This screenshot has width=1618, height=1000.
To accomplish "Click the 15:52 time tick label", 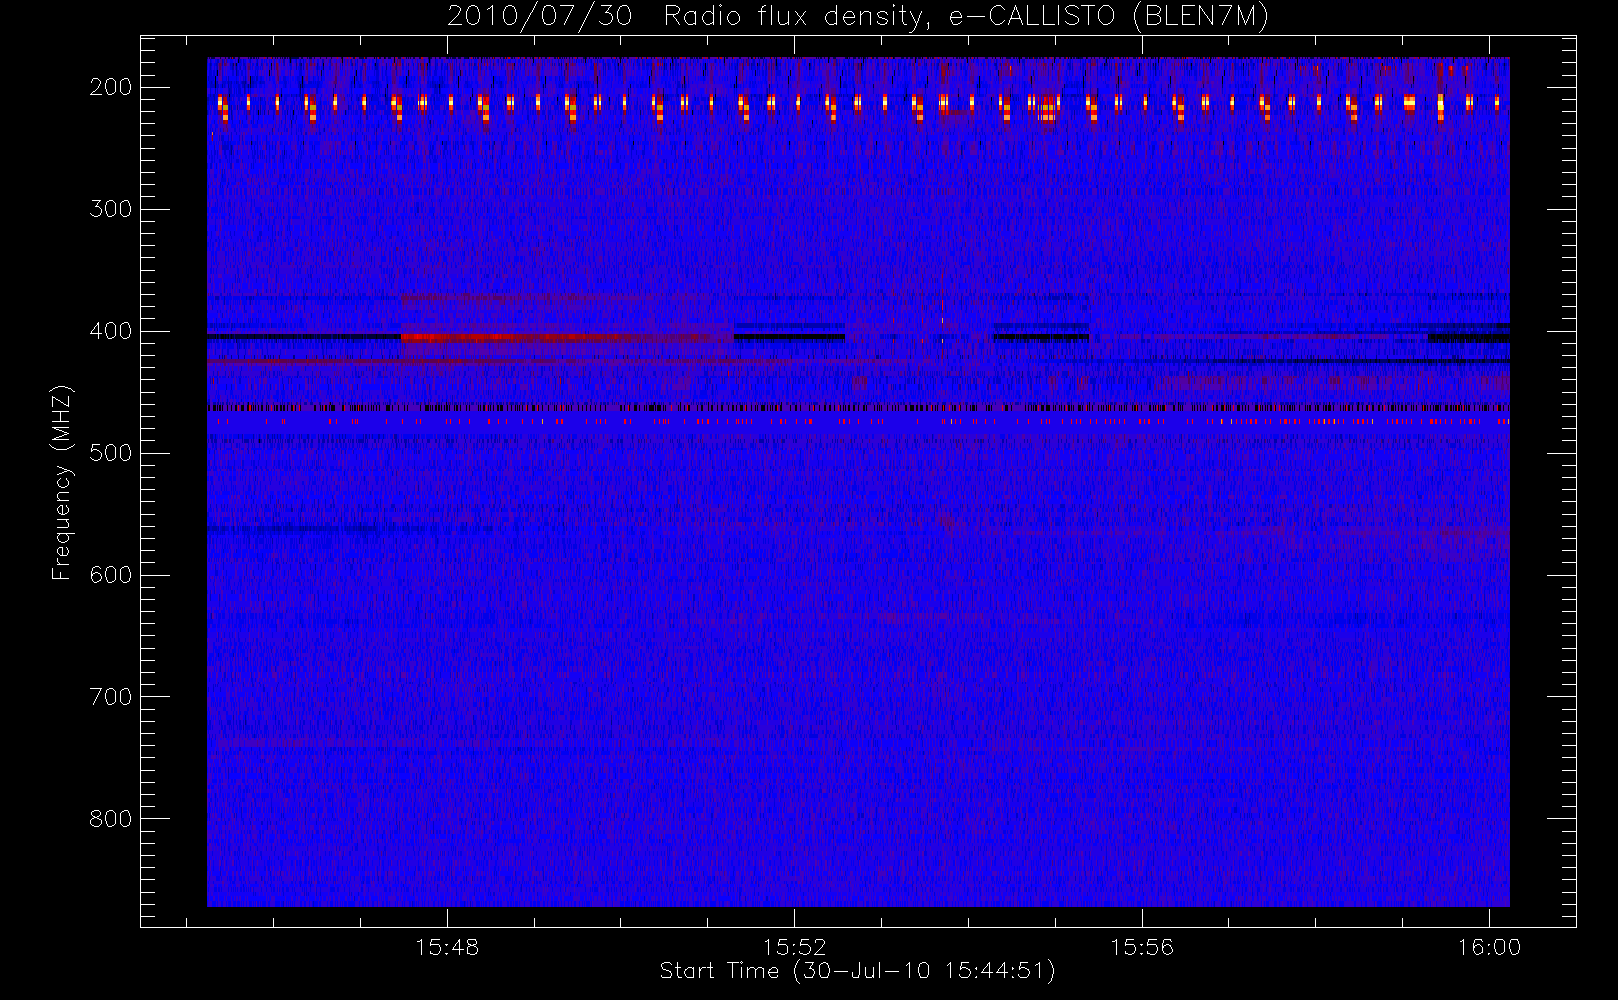I will point(795,947).
